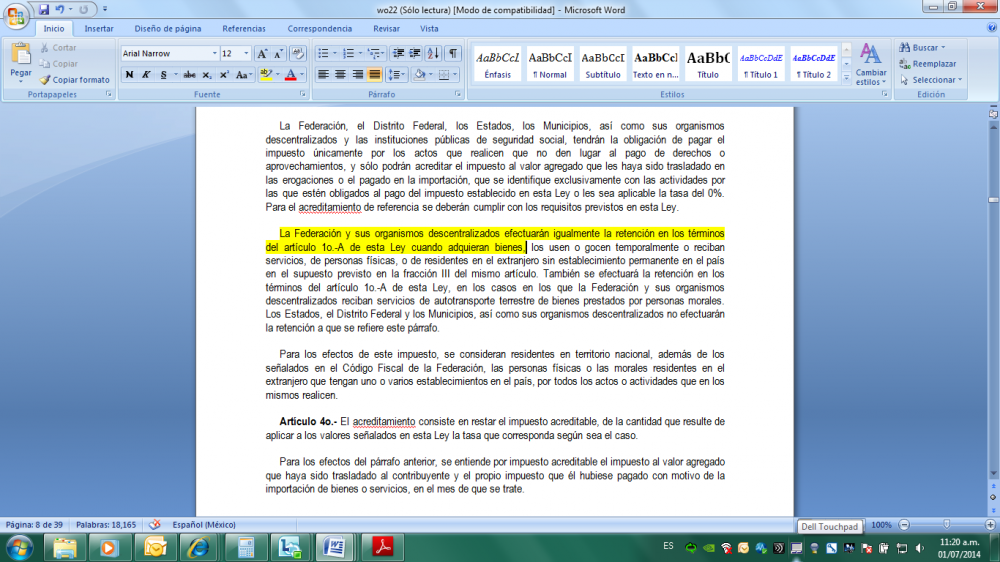This screenshot has height=562, width=1000.
Task: Align text to the right
Action: (358, 75)
